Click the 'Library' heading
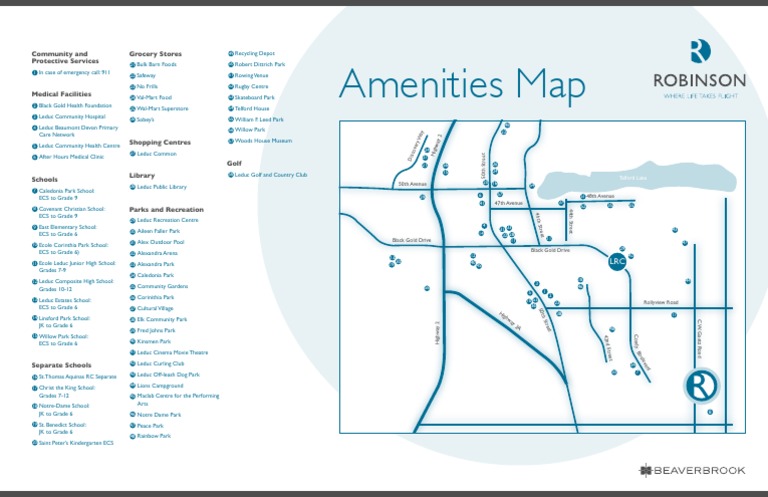Viewport: 768px width, 497px height. [142, 175]
